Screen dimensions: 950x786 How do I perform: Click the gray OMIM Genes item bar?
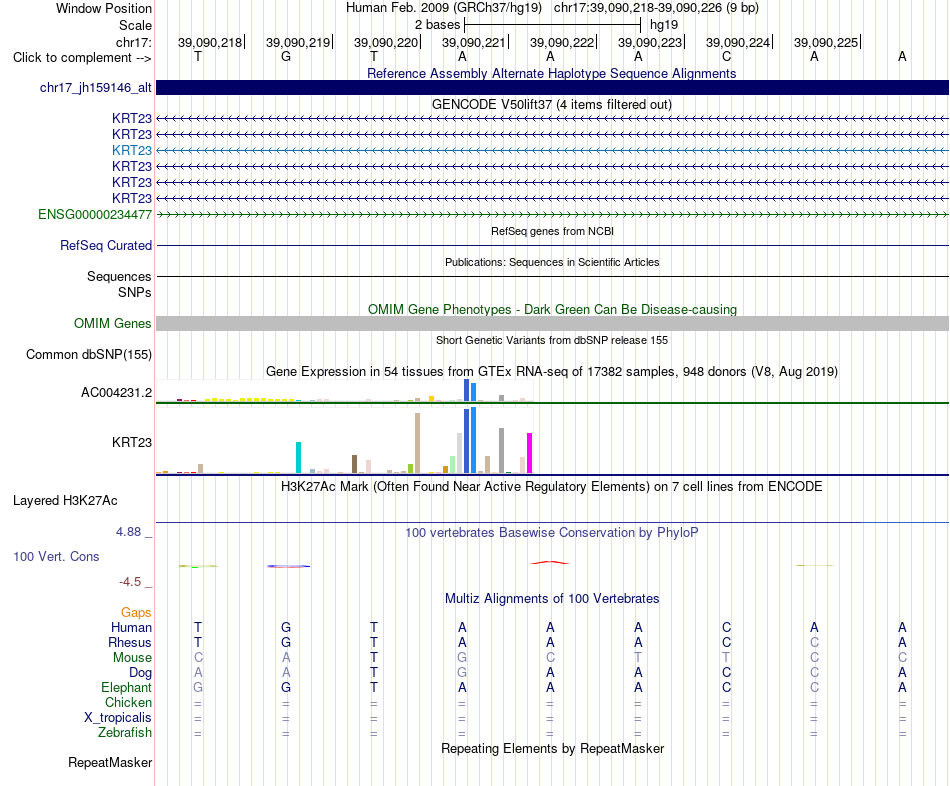coord(552,324)
